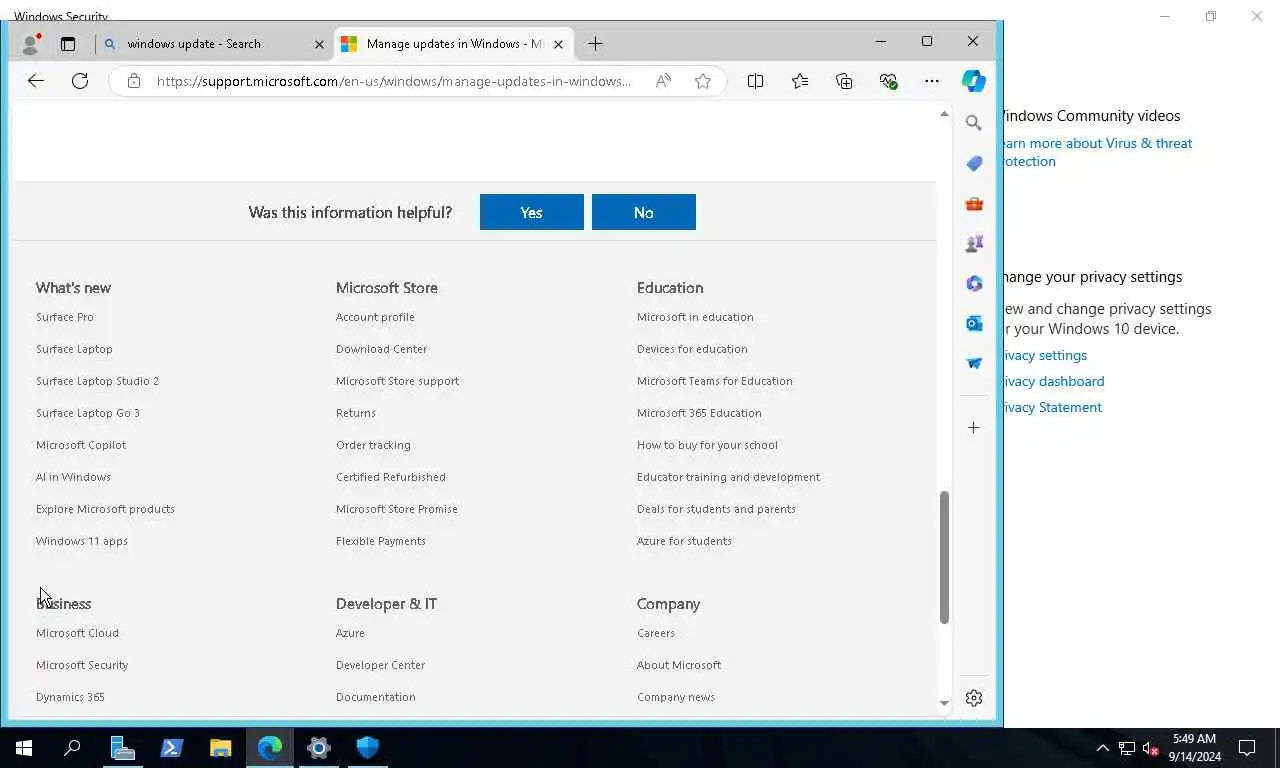Open File Explorer from the taskbar
This screenshot has width=1280, height=768.
221,748
